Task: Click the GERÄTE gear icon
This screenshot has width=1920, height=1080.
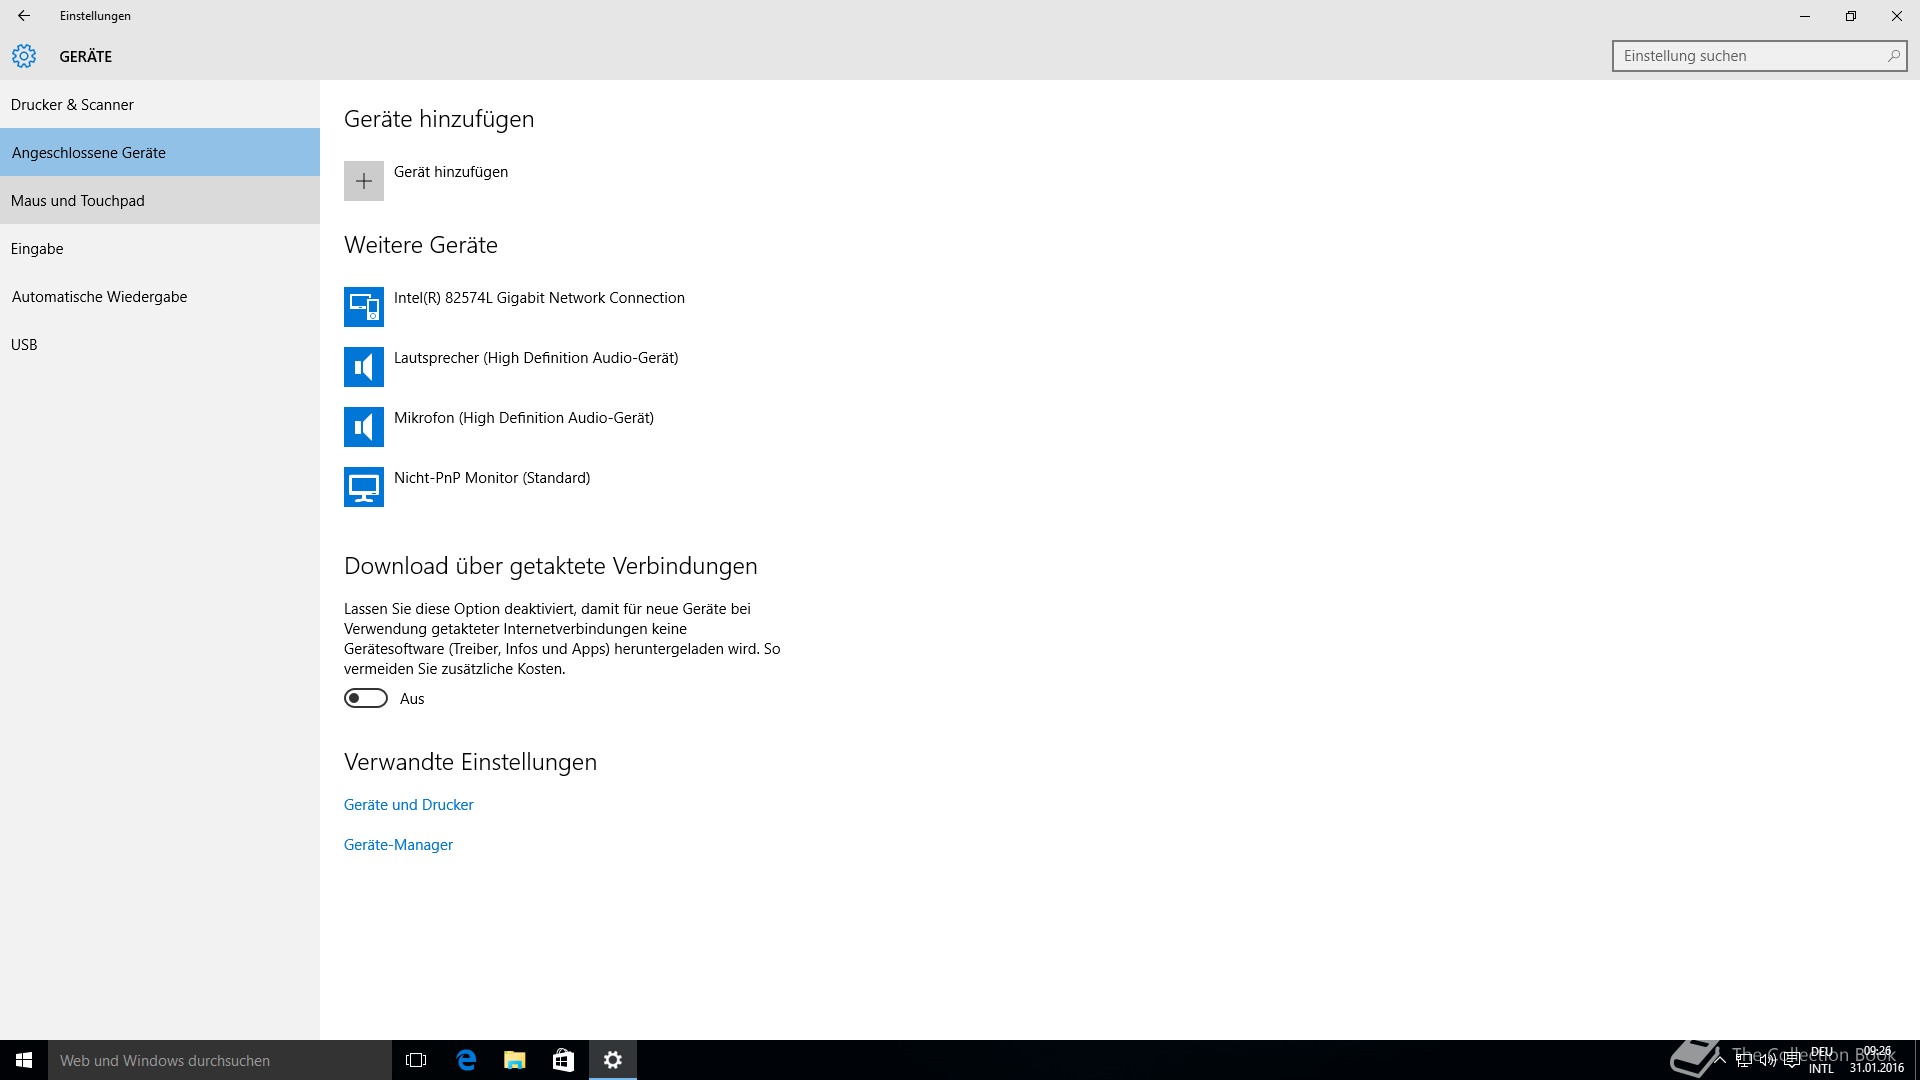Action: click(x=24, y=56)
